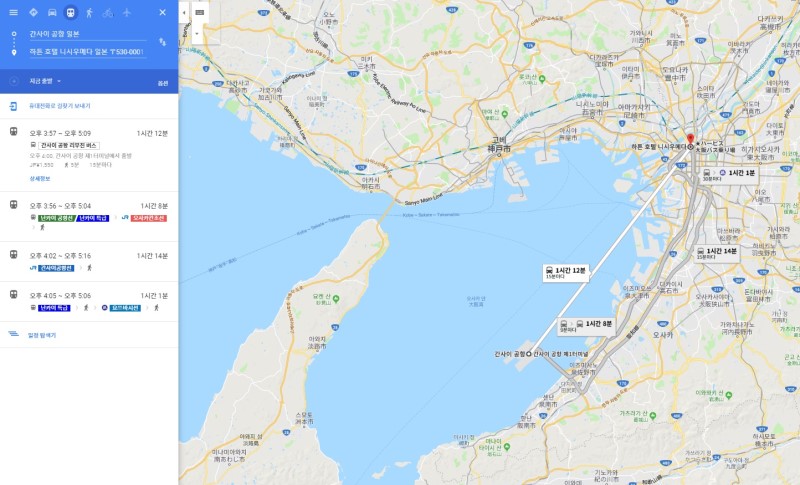Open details link for limousine bus route
Viewport: 800px width, 485px height.
click(40, 178)
